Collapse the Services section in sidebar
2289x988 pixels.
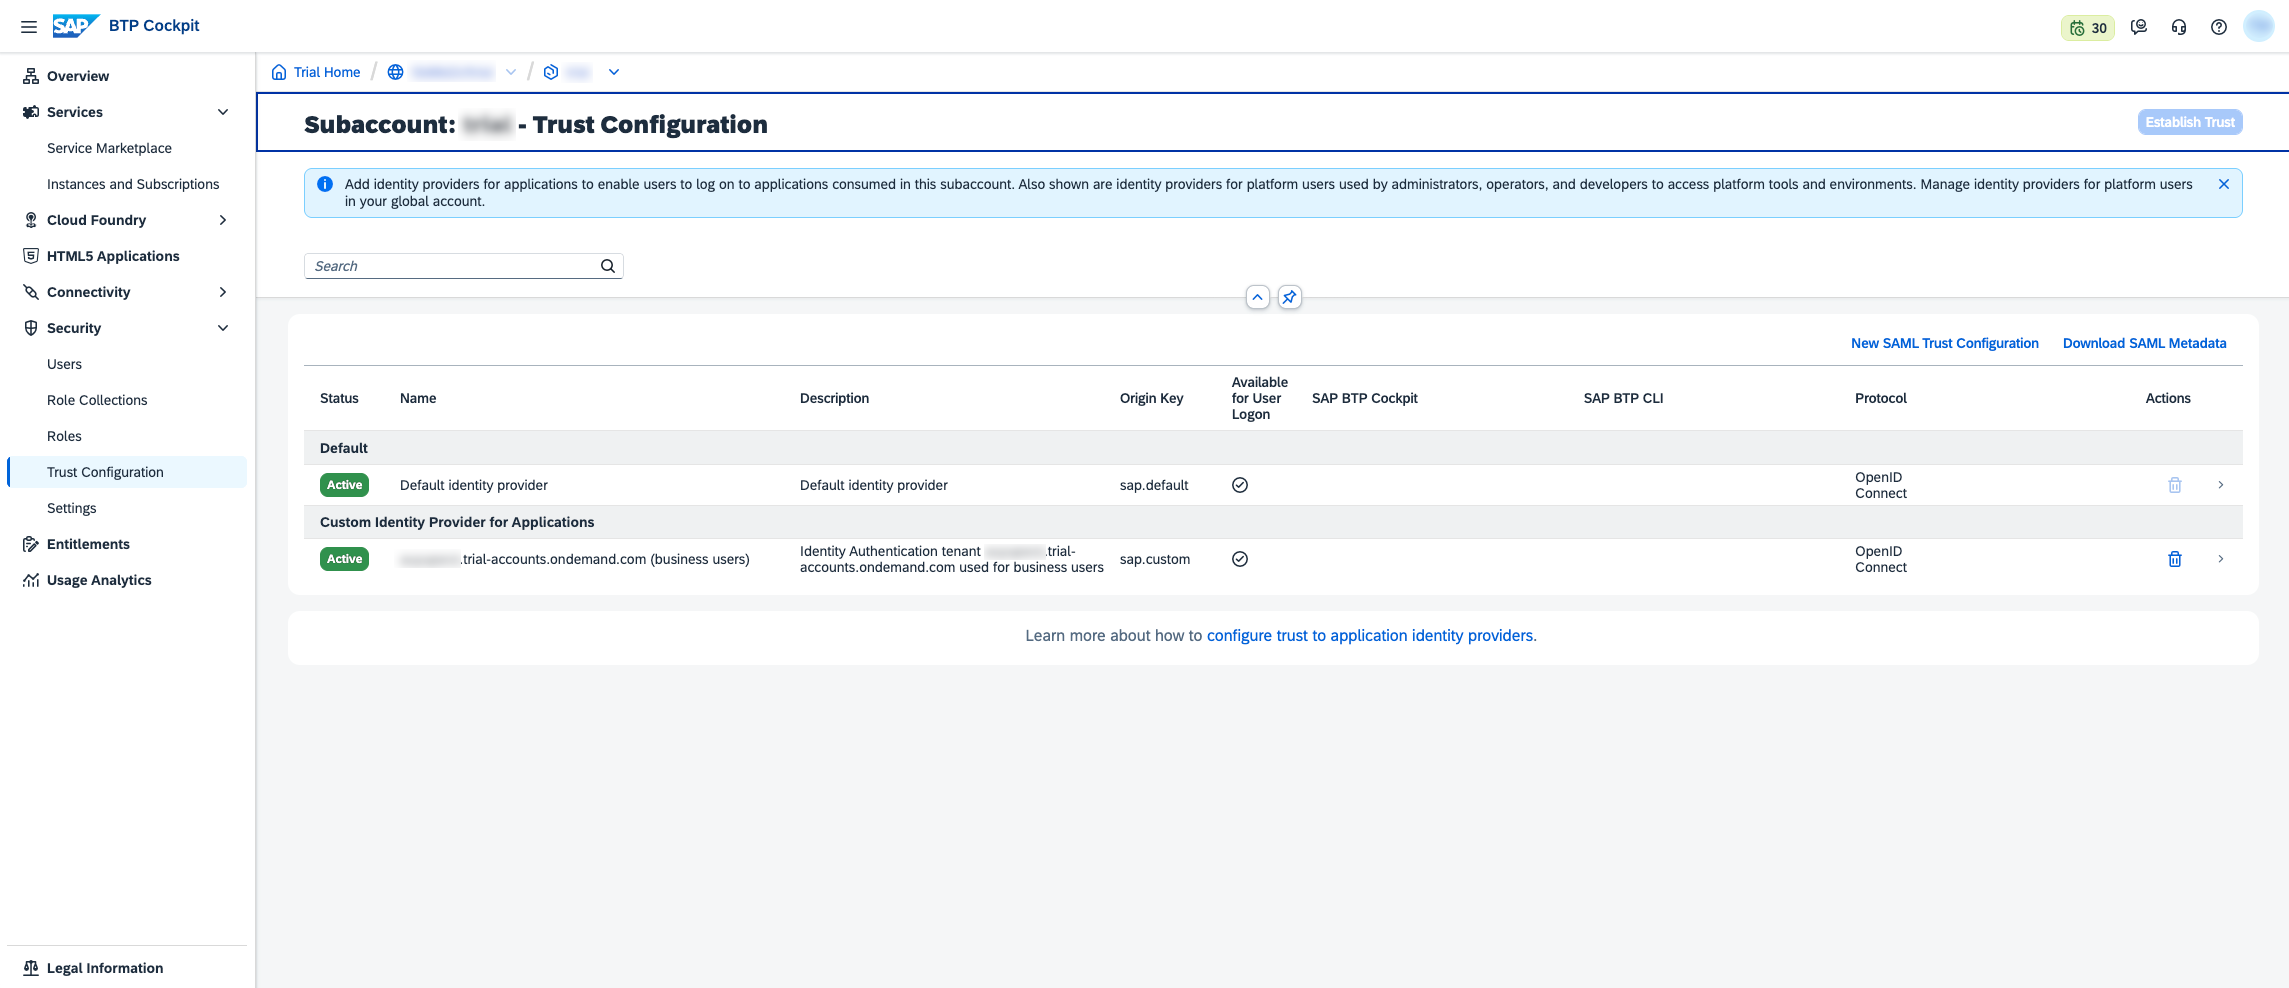pos(223,112)
